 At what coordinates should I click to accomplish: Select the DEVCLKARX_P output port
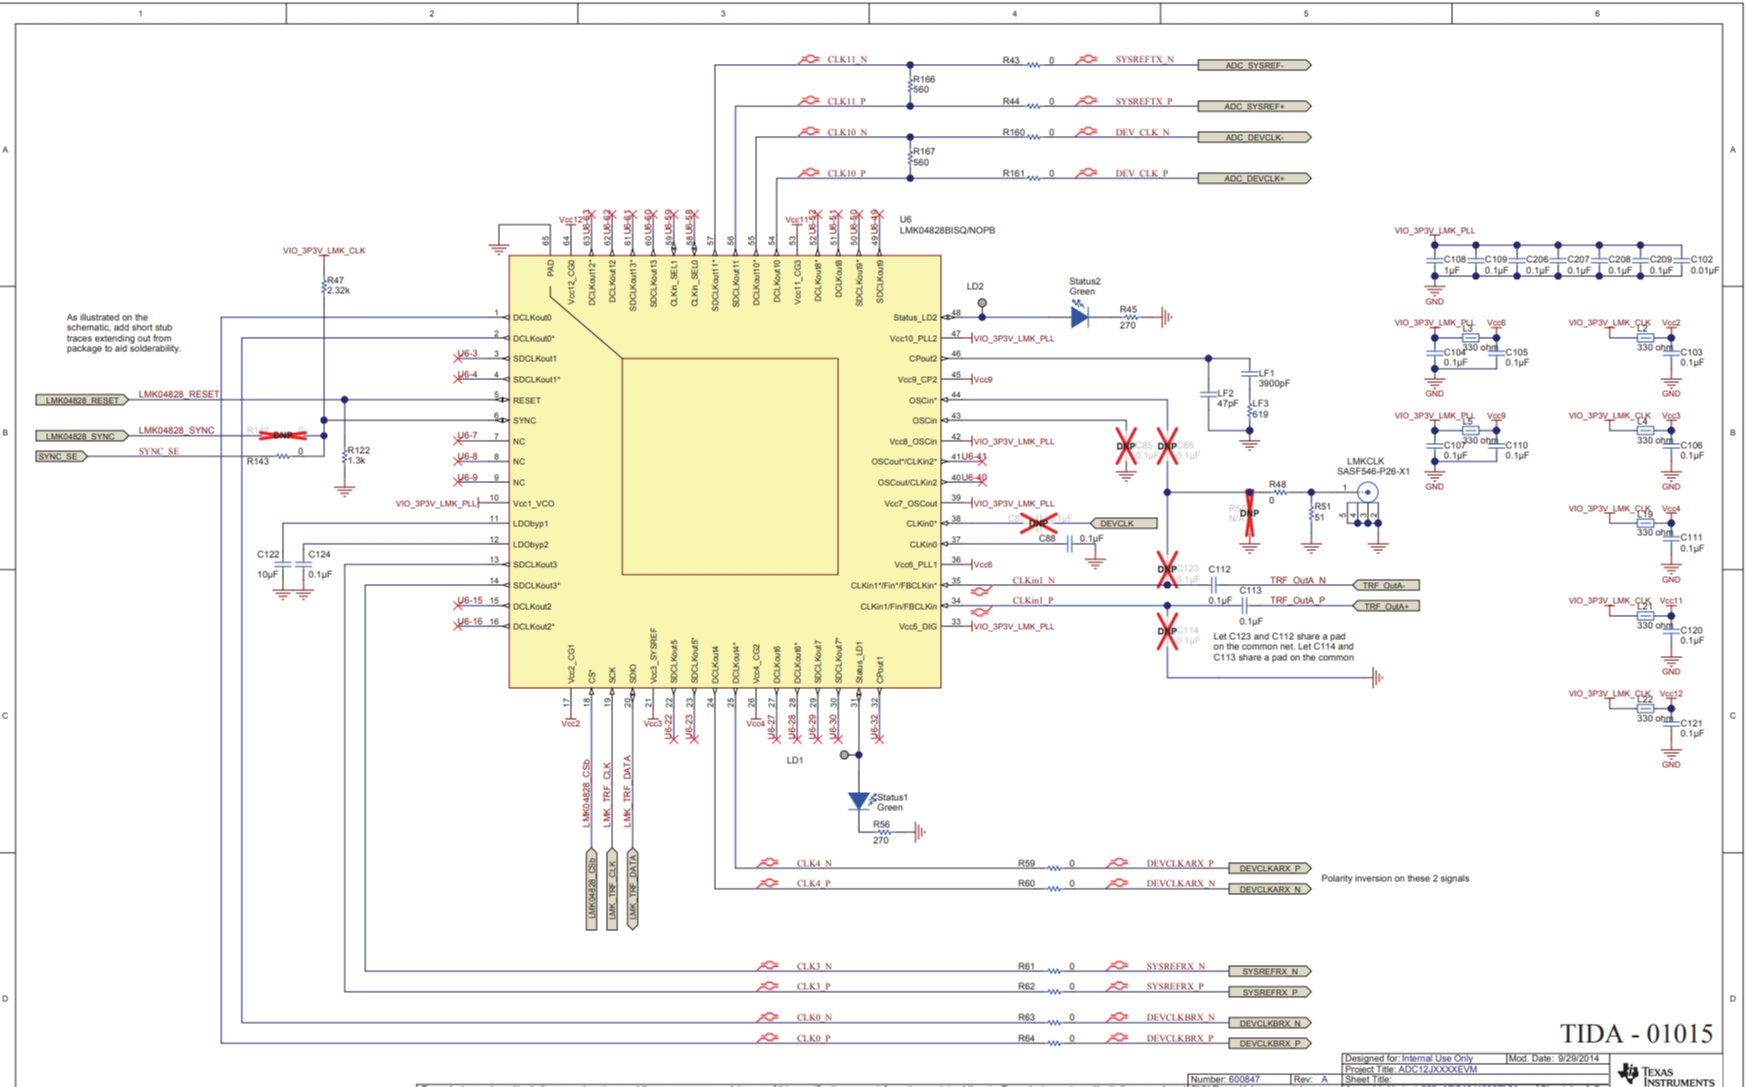click(x=1269, y=868)
